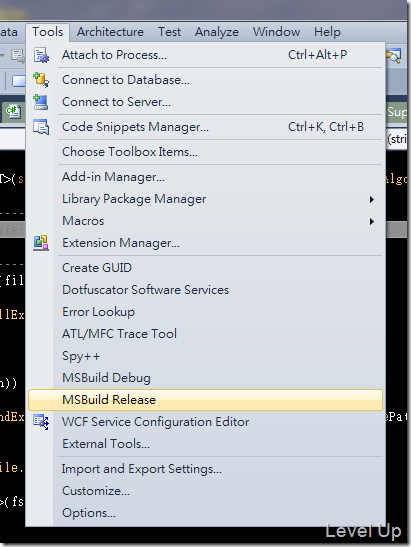This screenshot has height=547, width=411.
Task: Open the Tools menu
Action: click(x=47, y=32)
